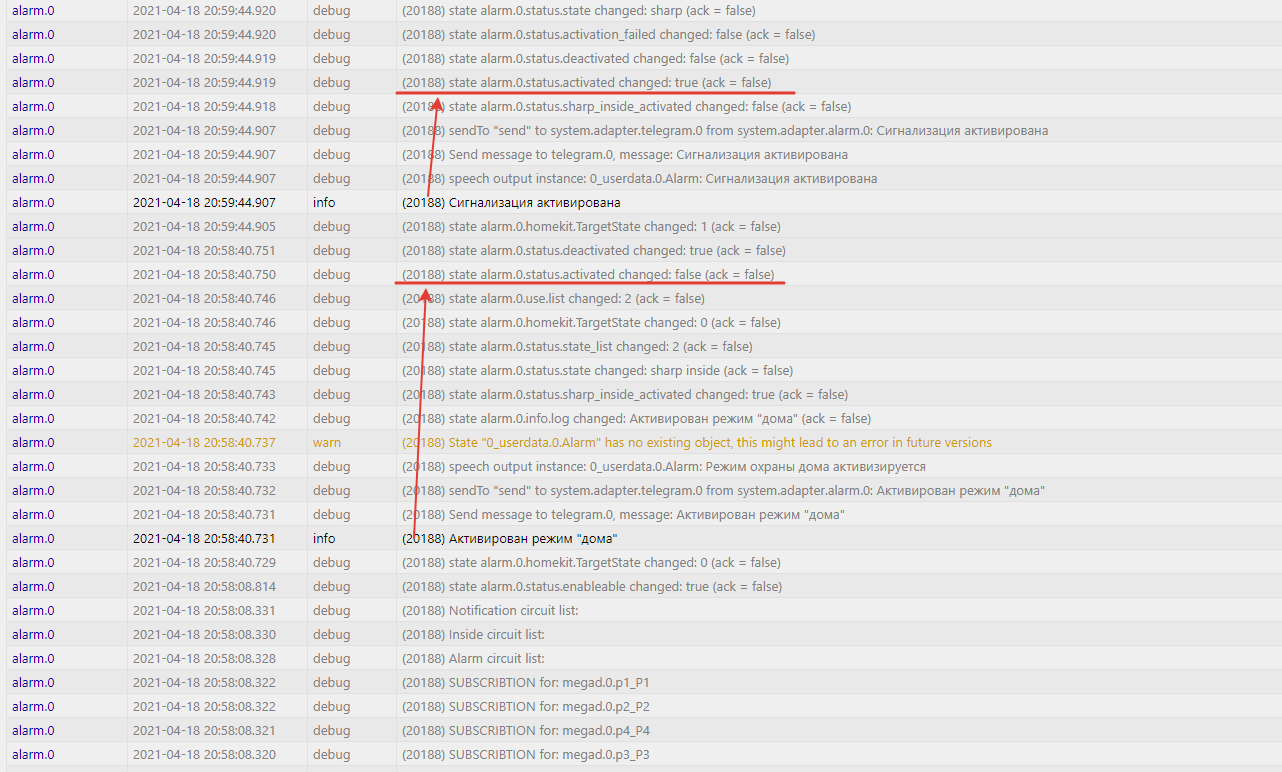Select timestamp 2021-04-18 20:58:40.742

point(204,418)
